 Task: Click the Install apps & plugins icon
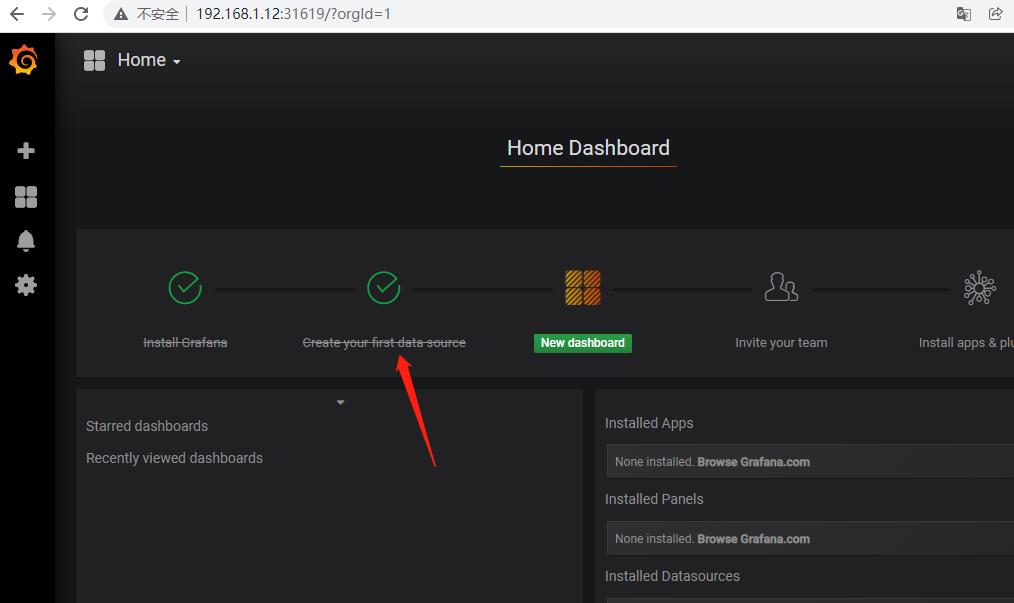coord(980,287)
